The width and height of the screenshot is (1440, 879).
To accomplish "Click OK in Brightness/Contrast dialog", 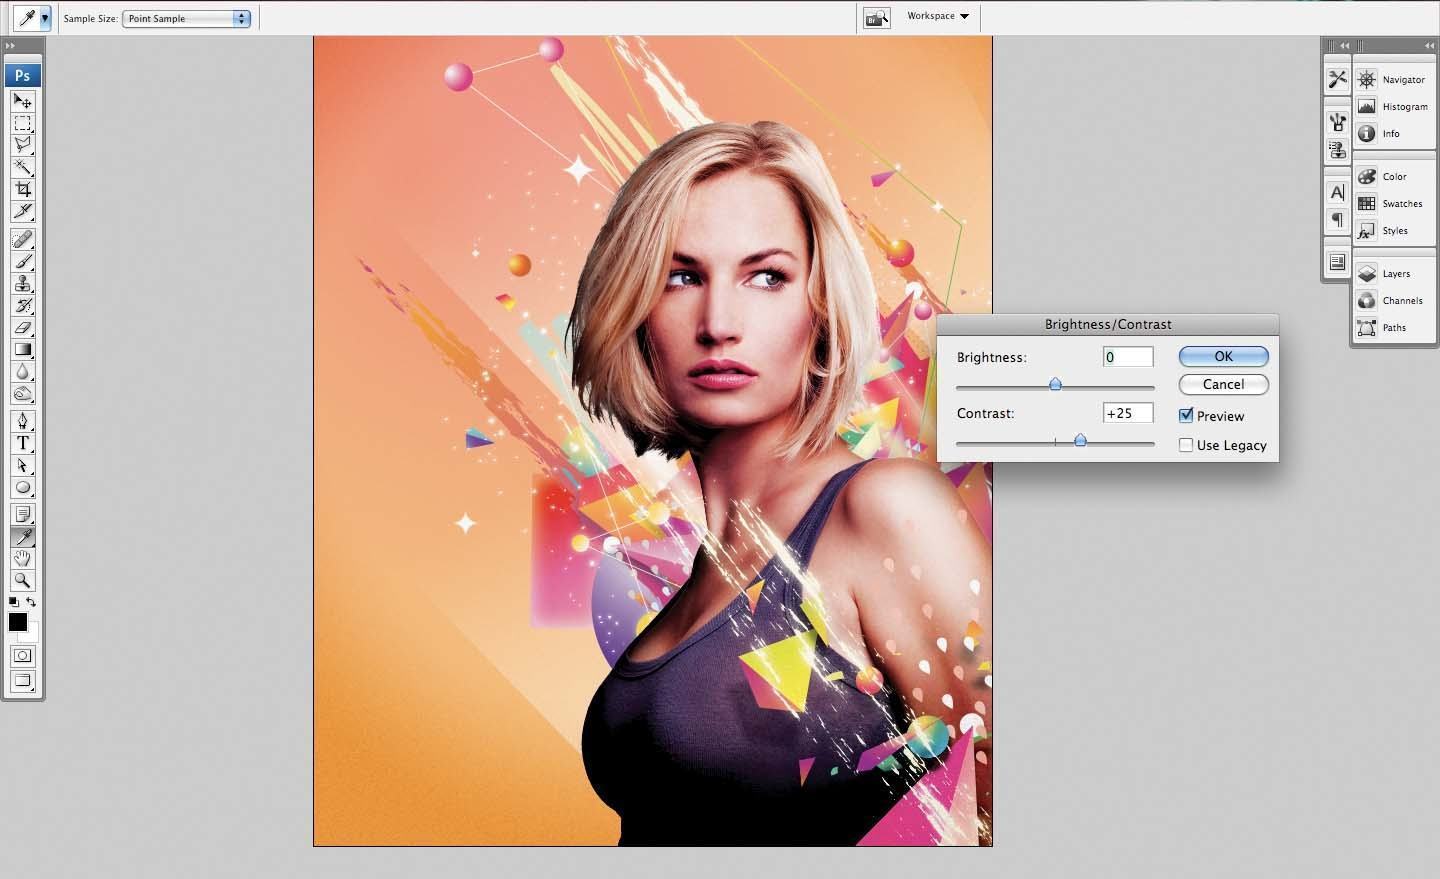I will pos(1223,356).
